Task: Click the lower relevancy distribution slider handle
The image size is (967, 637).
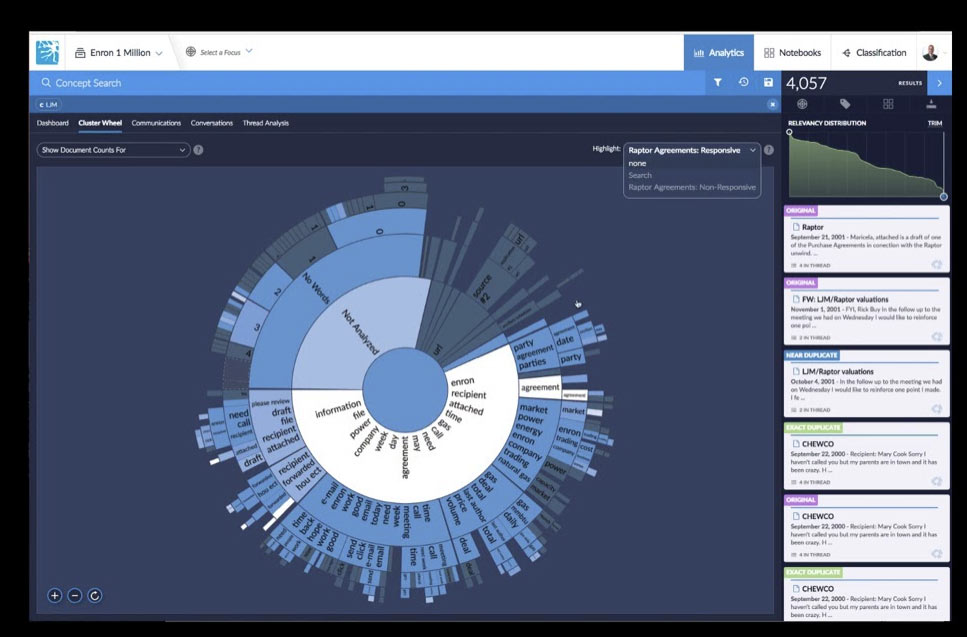Action: click(943, 196)
